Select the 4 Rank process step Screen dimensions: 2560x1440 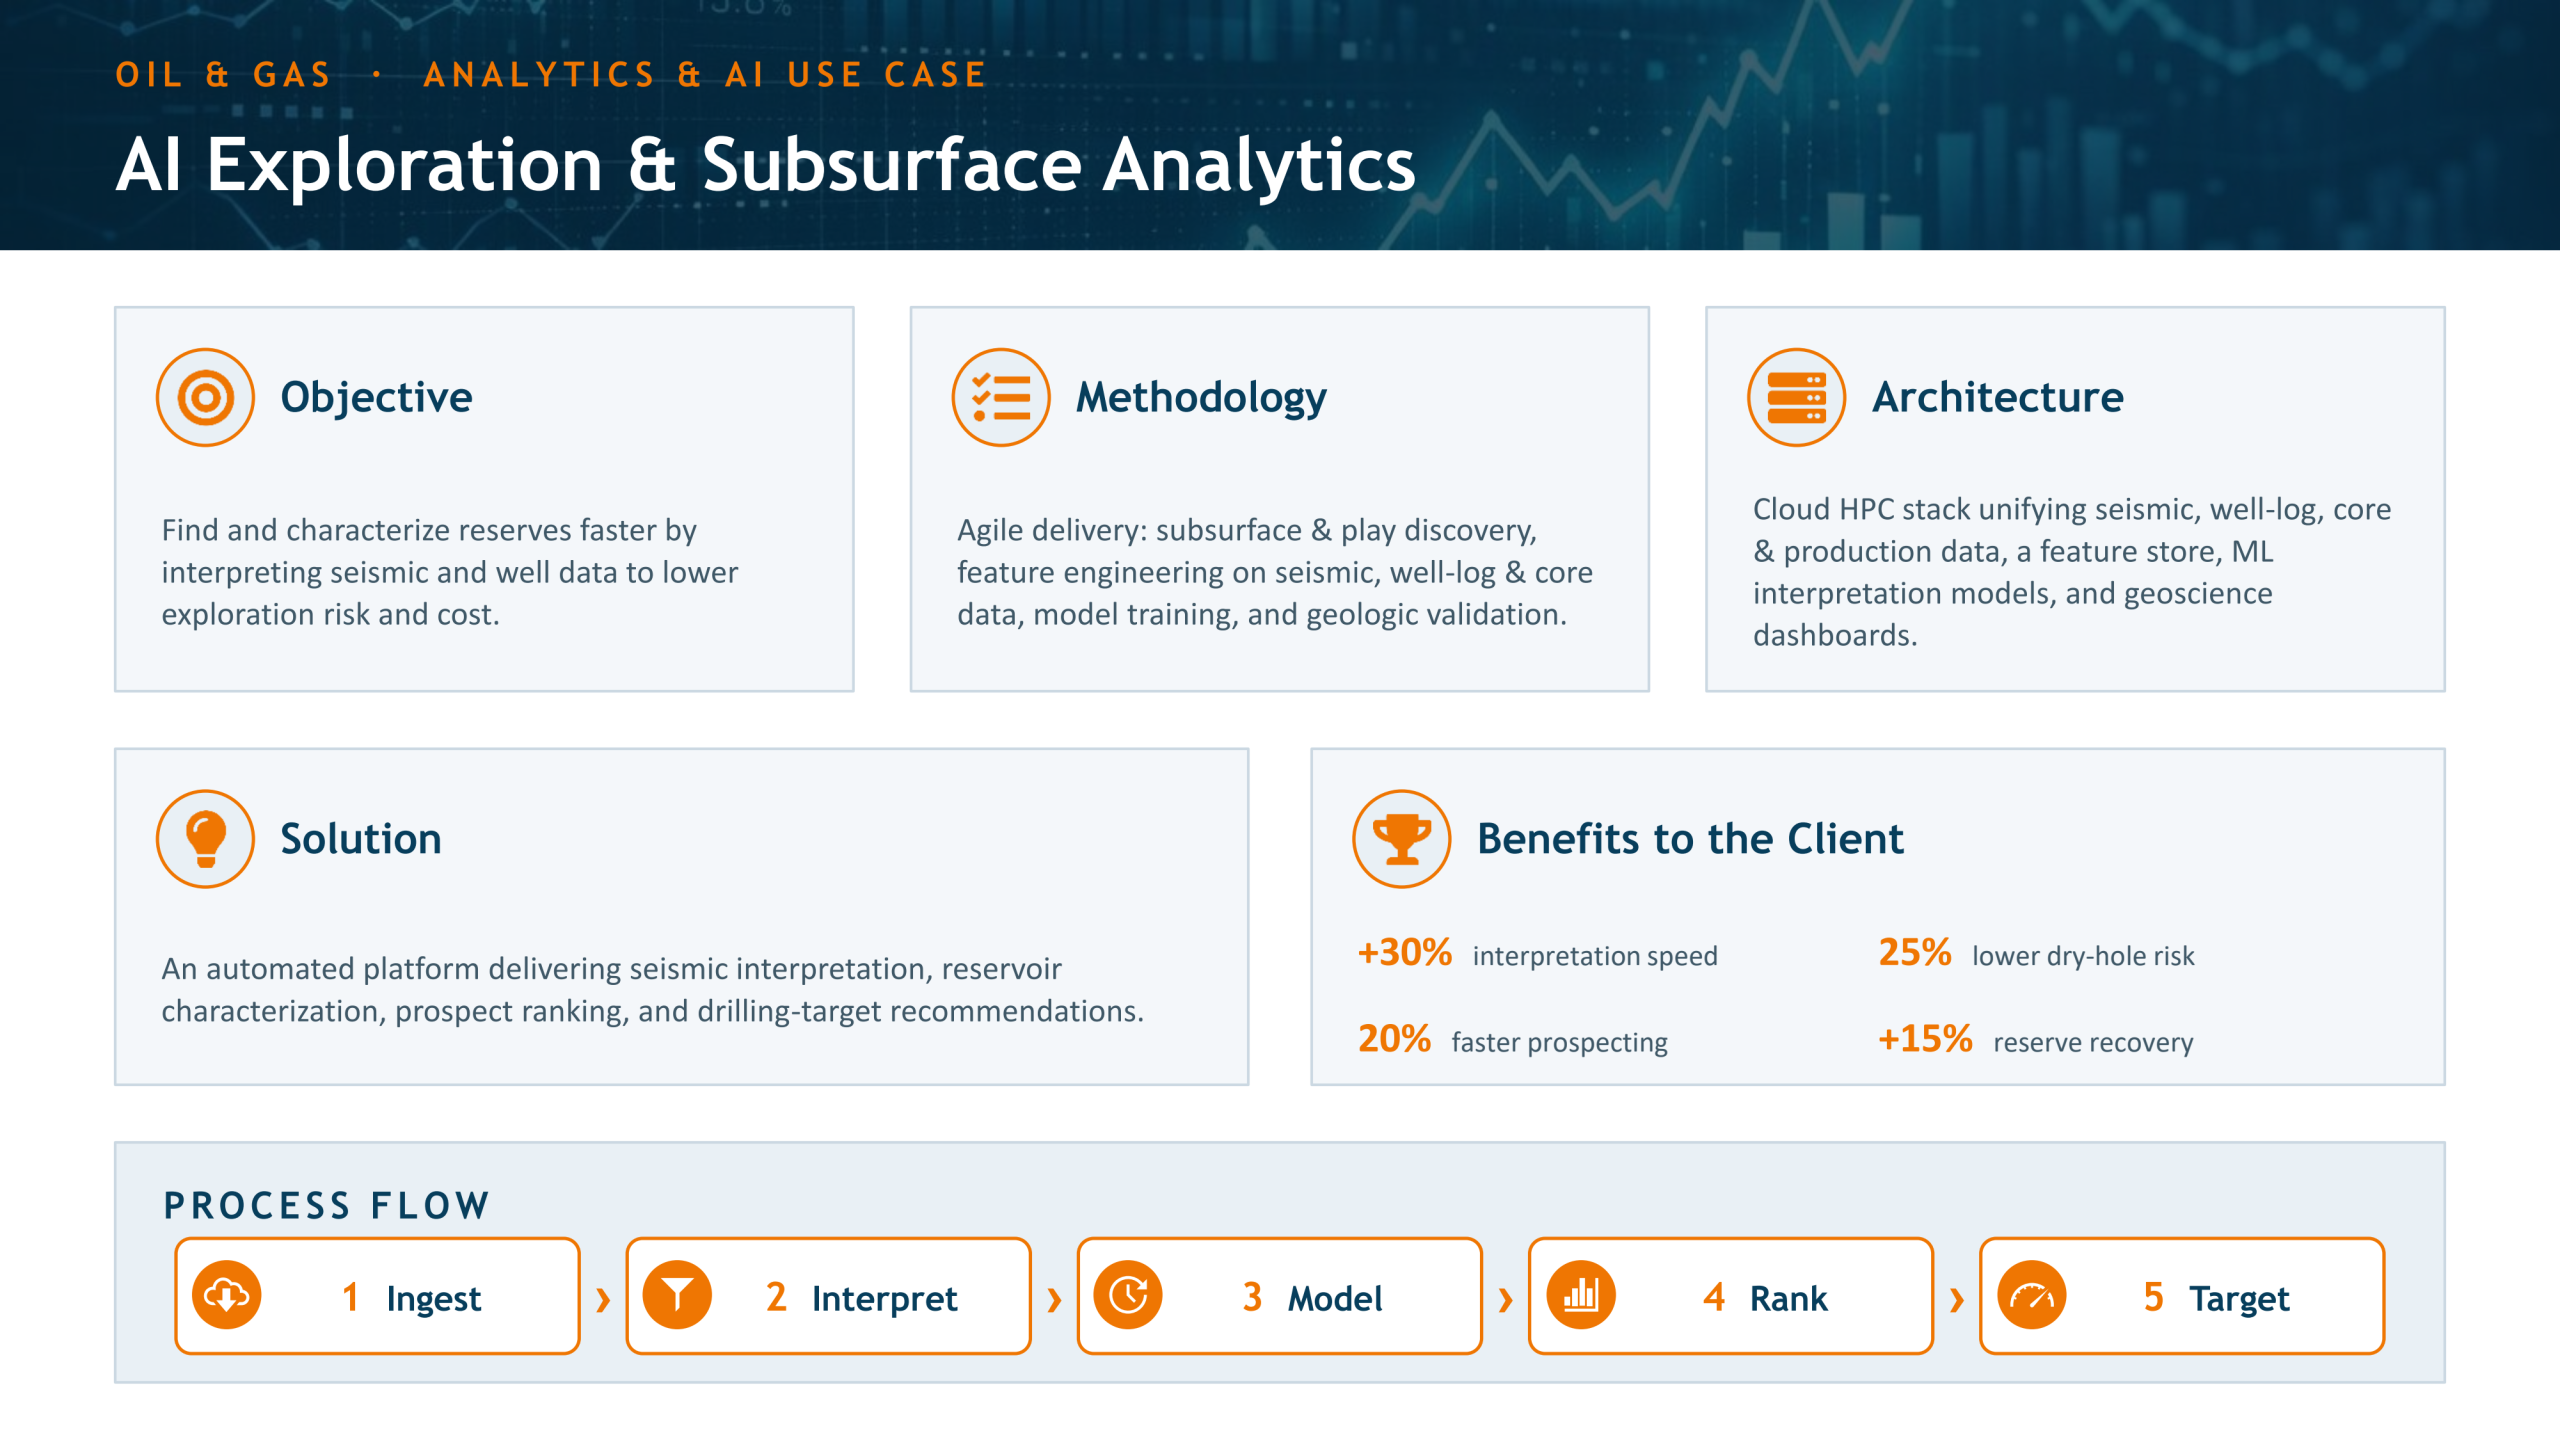tap(1731, 1296)
